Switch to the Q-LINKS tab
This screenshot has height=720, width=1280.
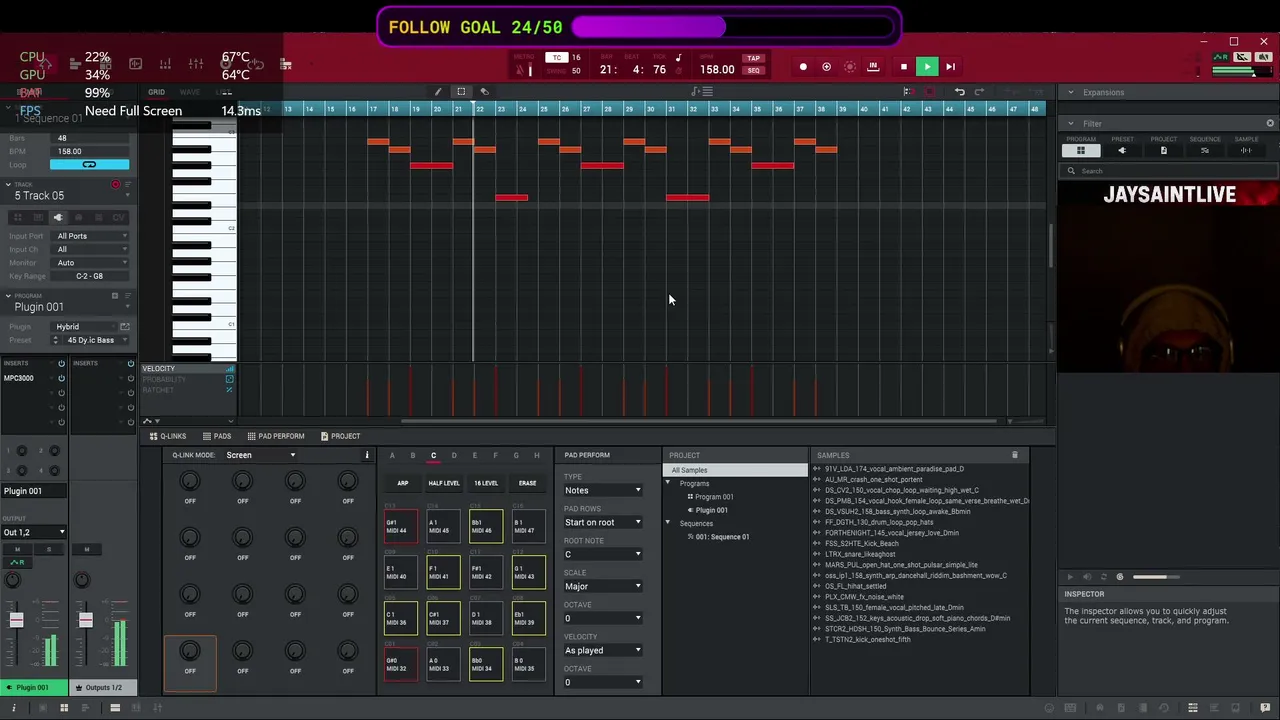(168, 436)
